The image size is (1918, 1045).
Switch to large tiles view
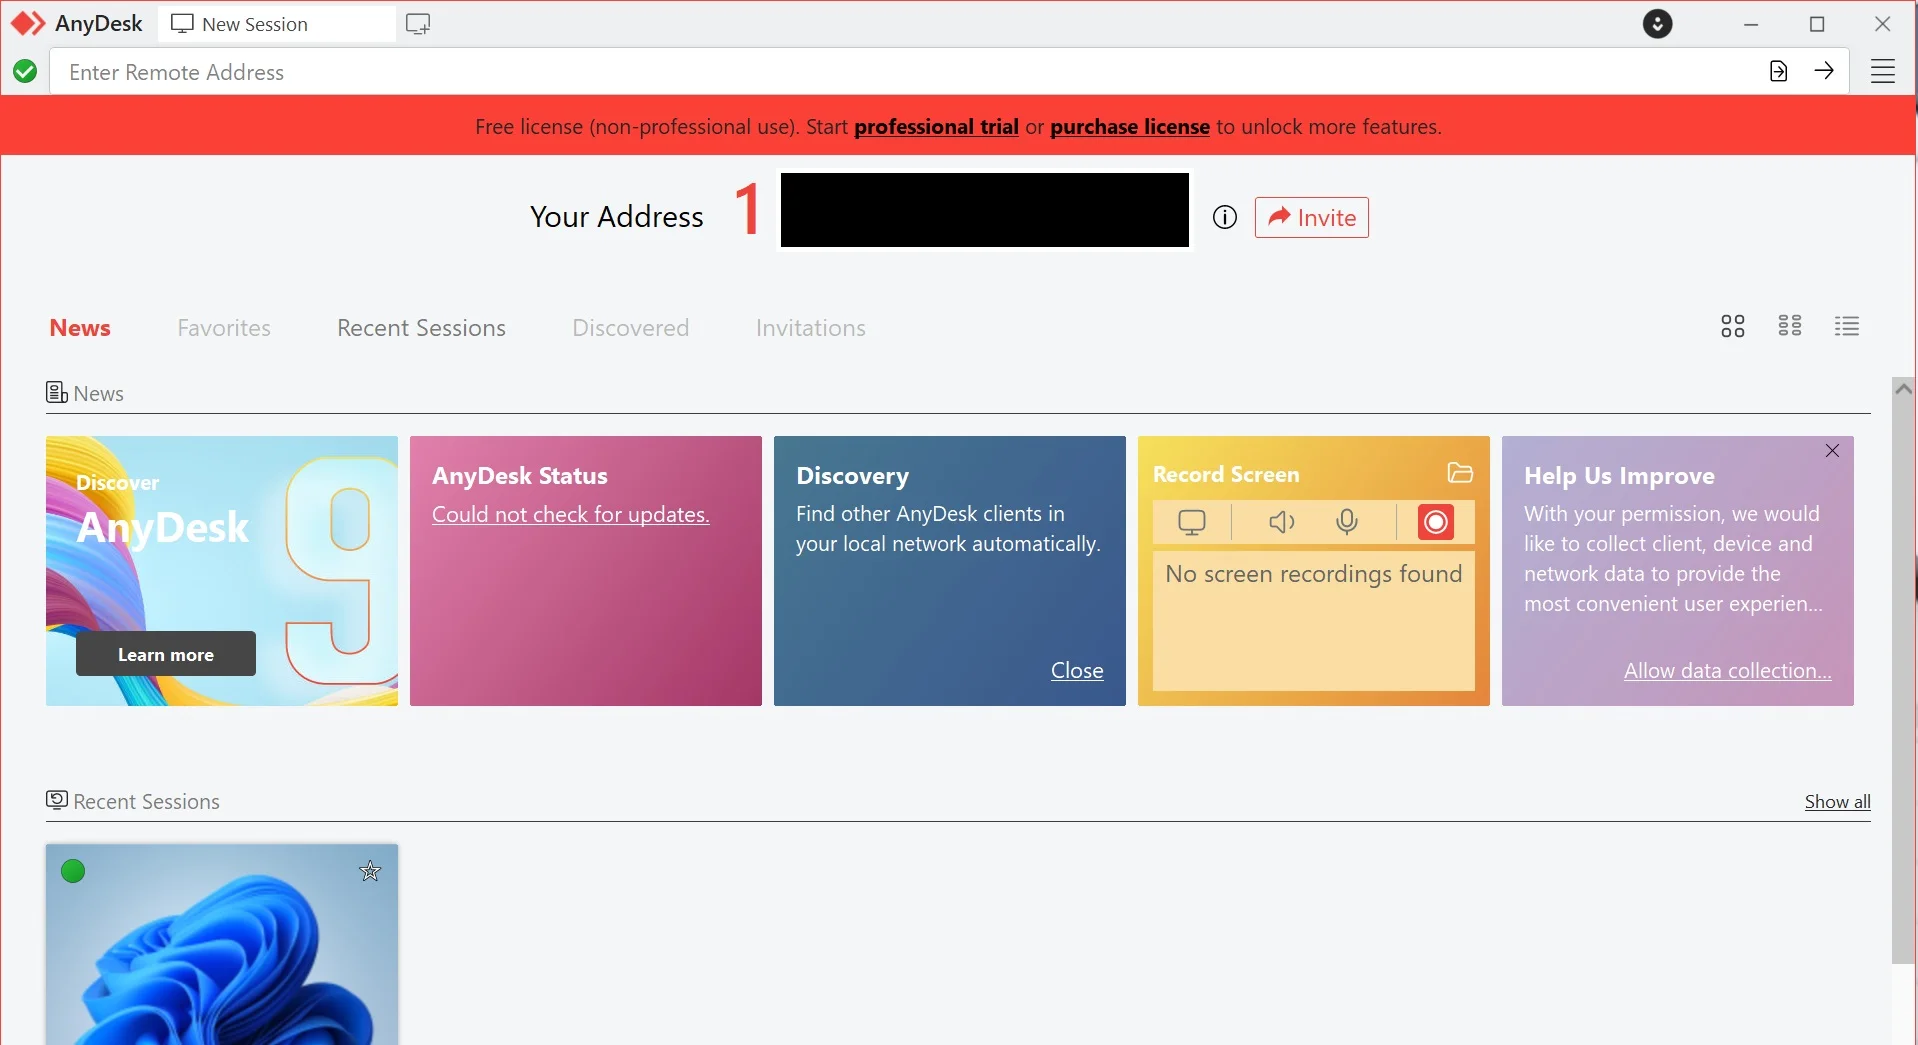pyautogui.click(x=1733, y=326)
